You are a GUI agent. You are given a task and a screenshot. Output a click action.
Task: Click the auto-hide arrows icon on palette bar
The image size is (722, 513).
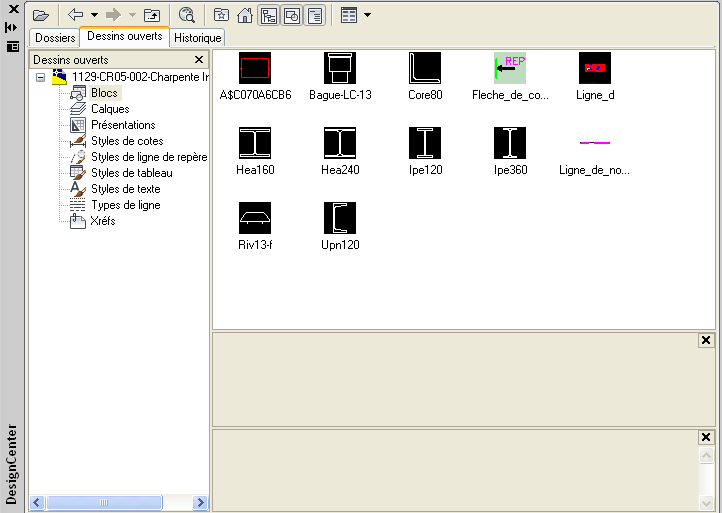tap(12, 27)
